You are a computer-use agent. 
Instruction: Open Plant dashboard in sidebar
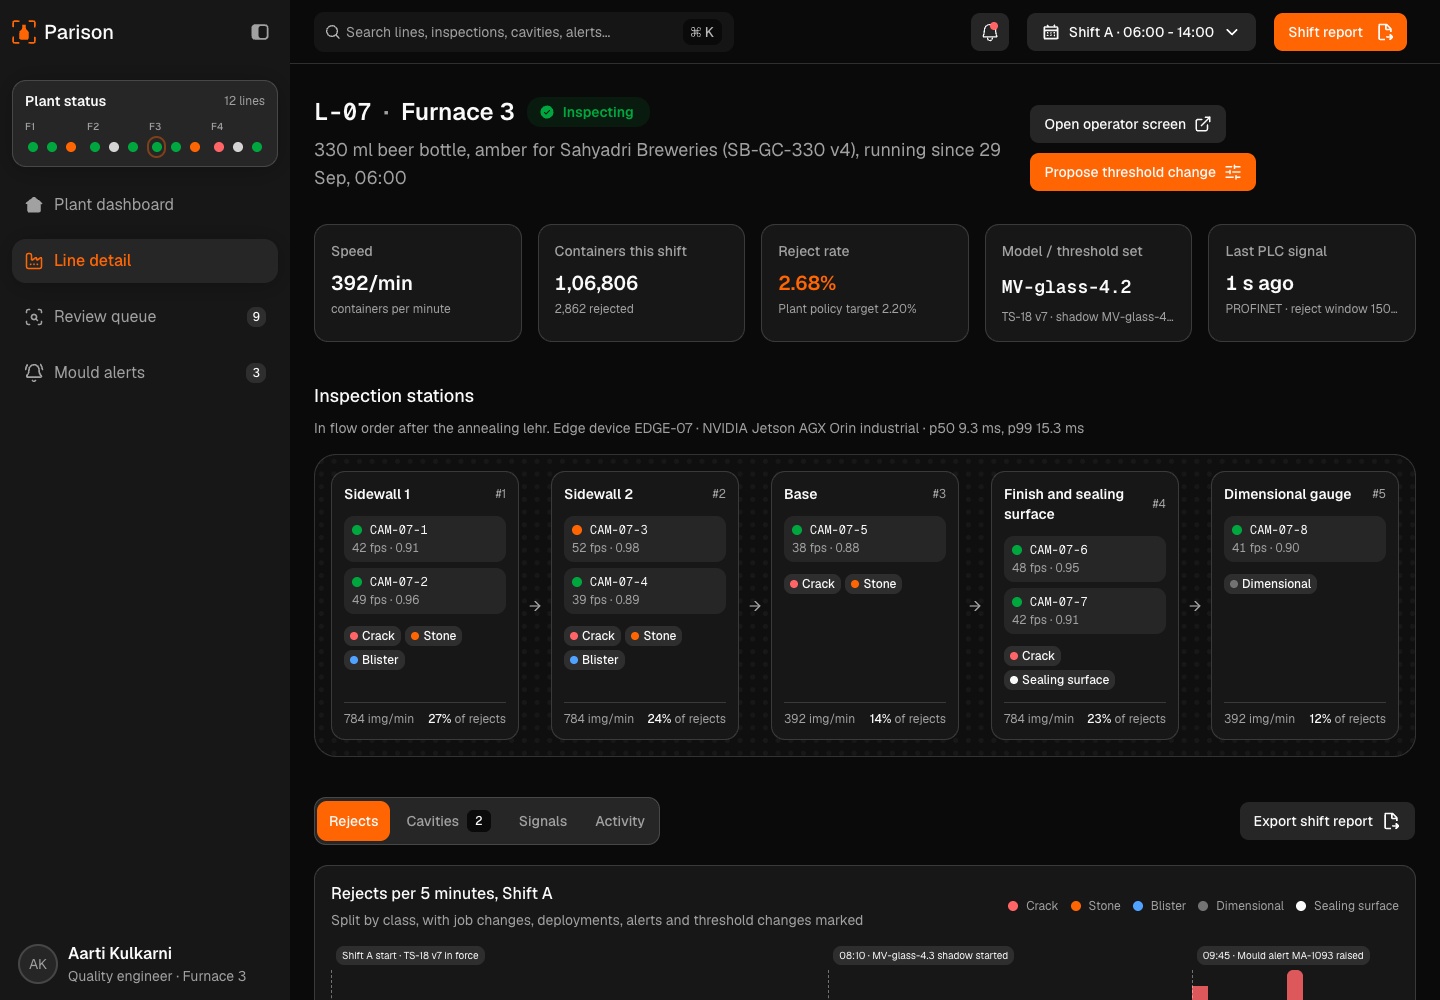point(145,205)
